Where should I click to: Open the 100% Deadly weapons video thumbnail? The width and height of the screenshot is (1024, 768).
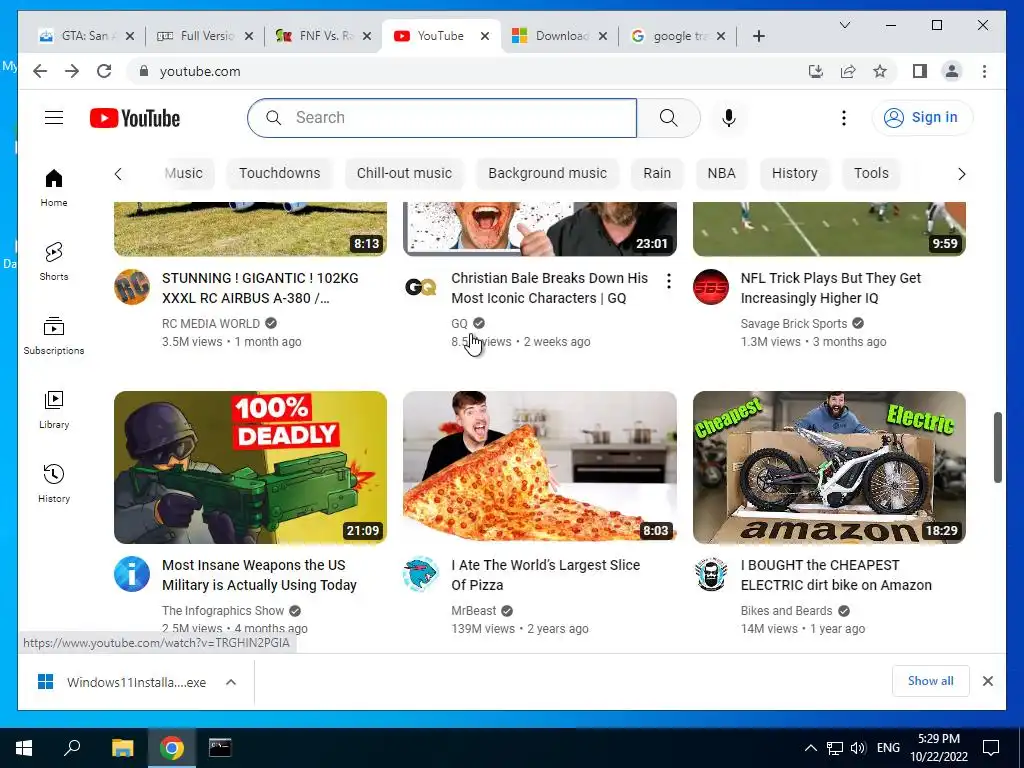(250, 468)
